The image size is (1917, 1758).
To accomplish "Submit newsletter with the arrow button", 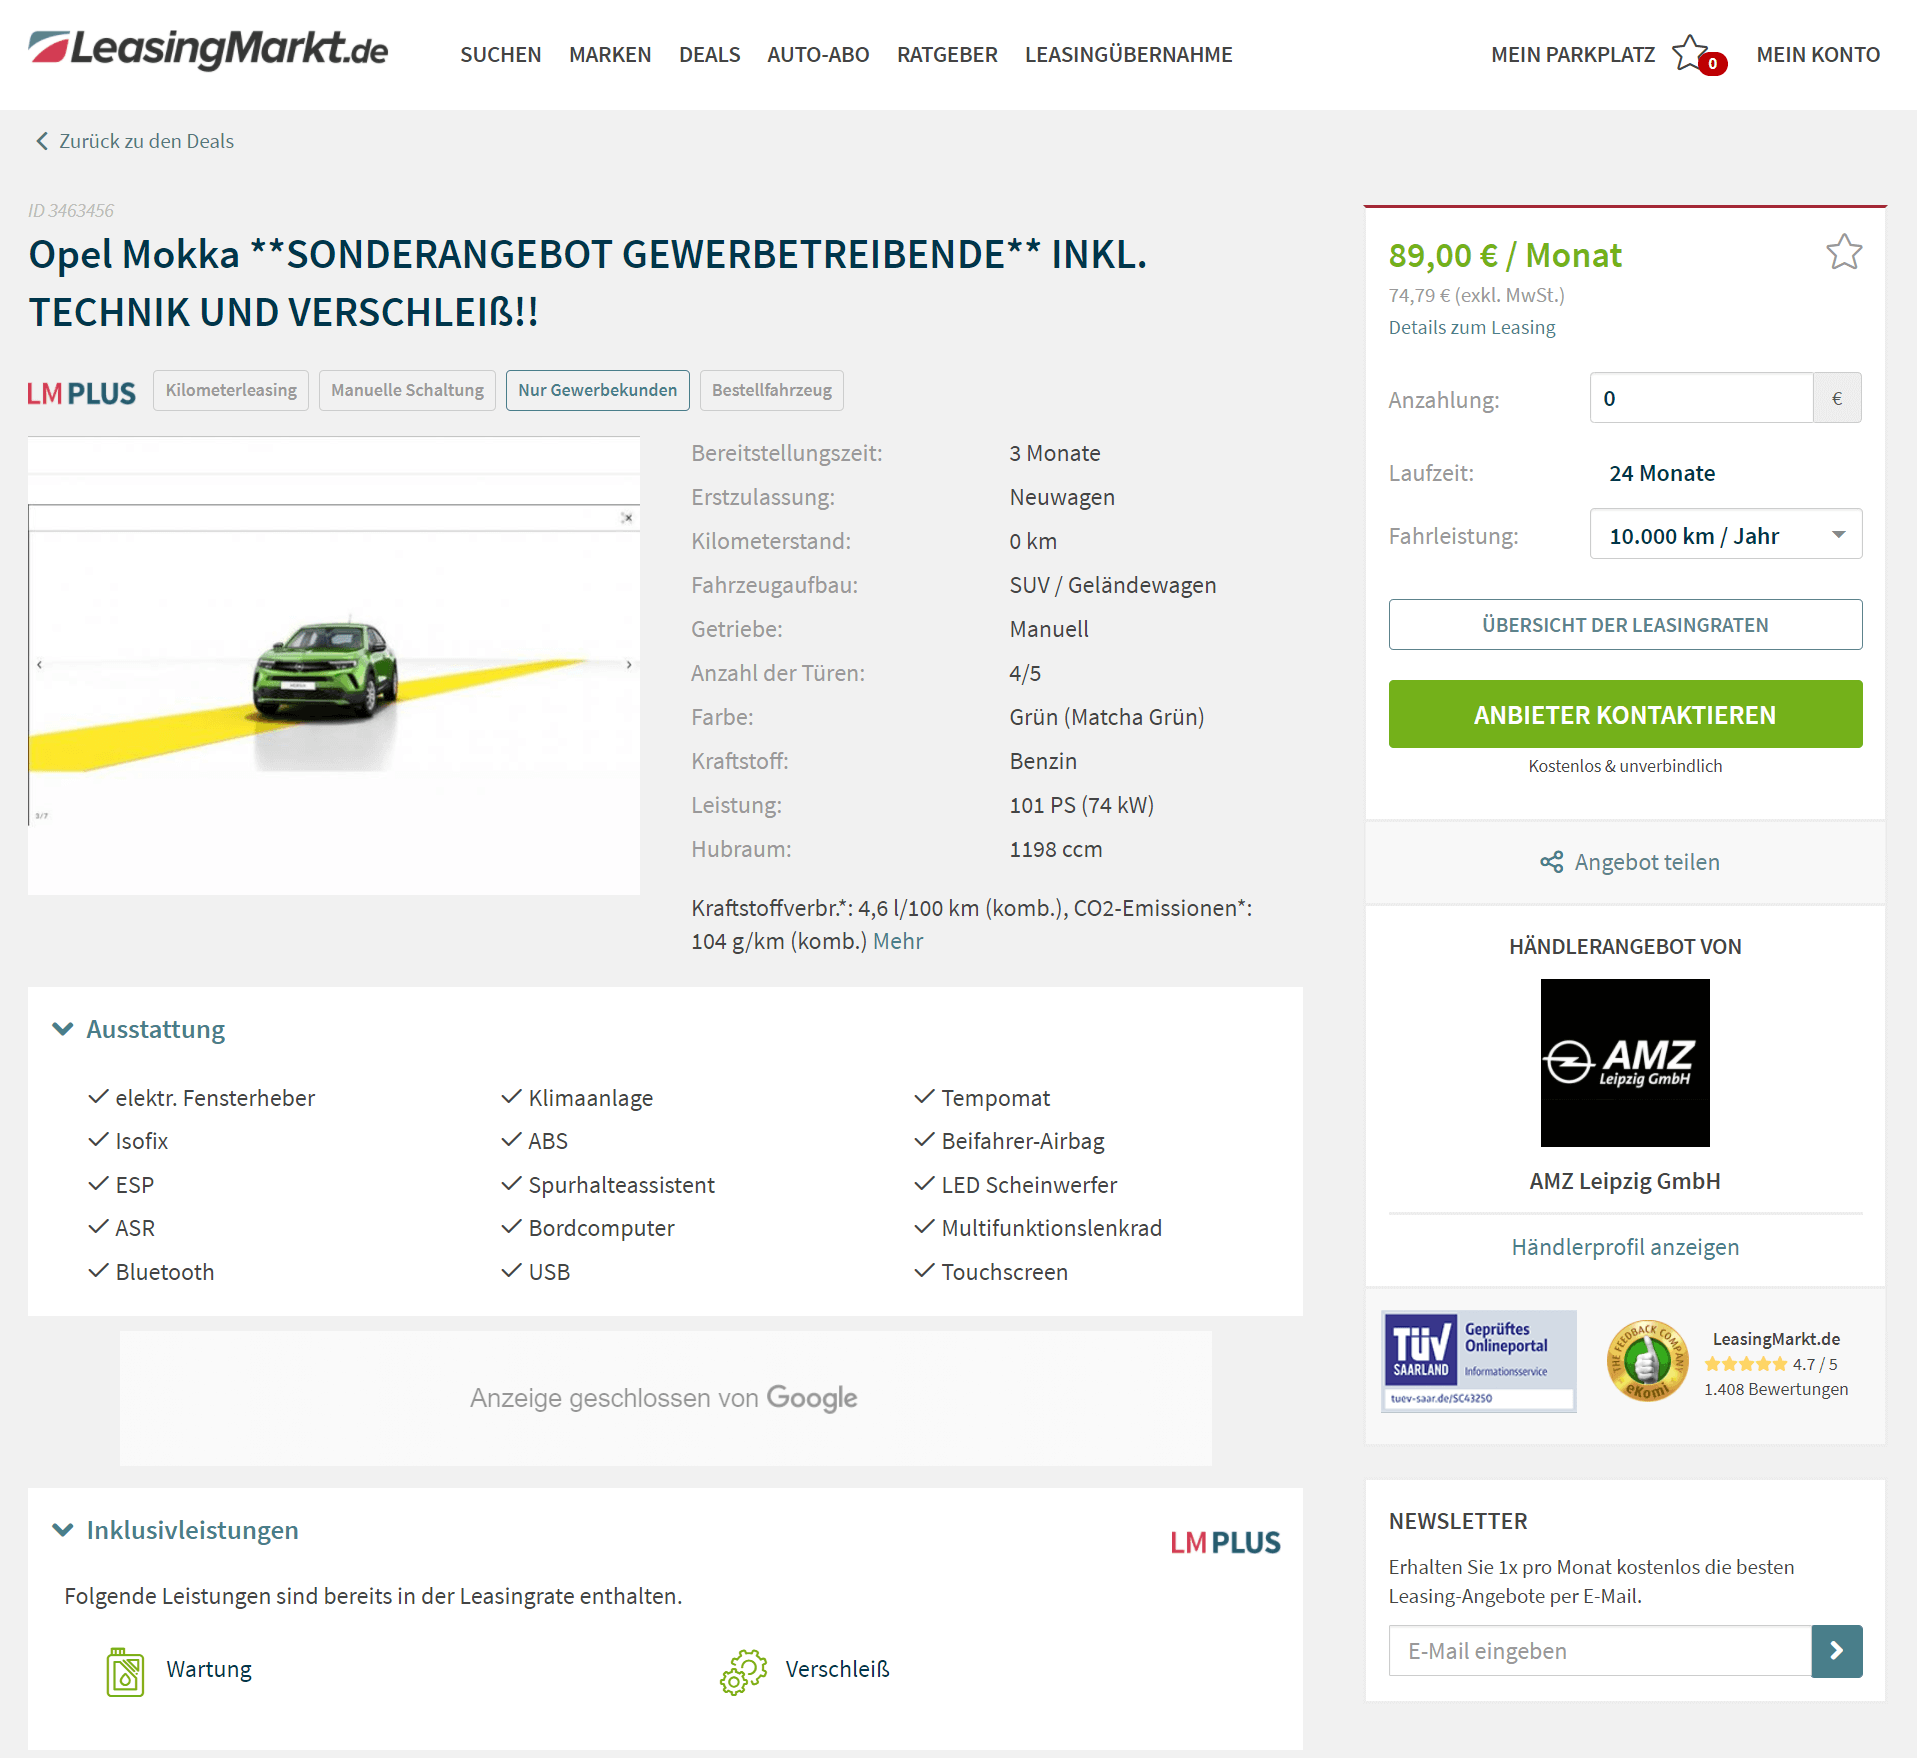I will [1836, 1651].
